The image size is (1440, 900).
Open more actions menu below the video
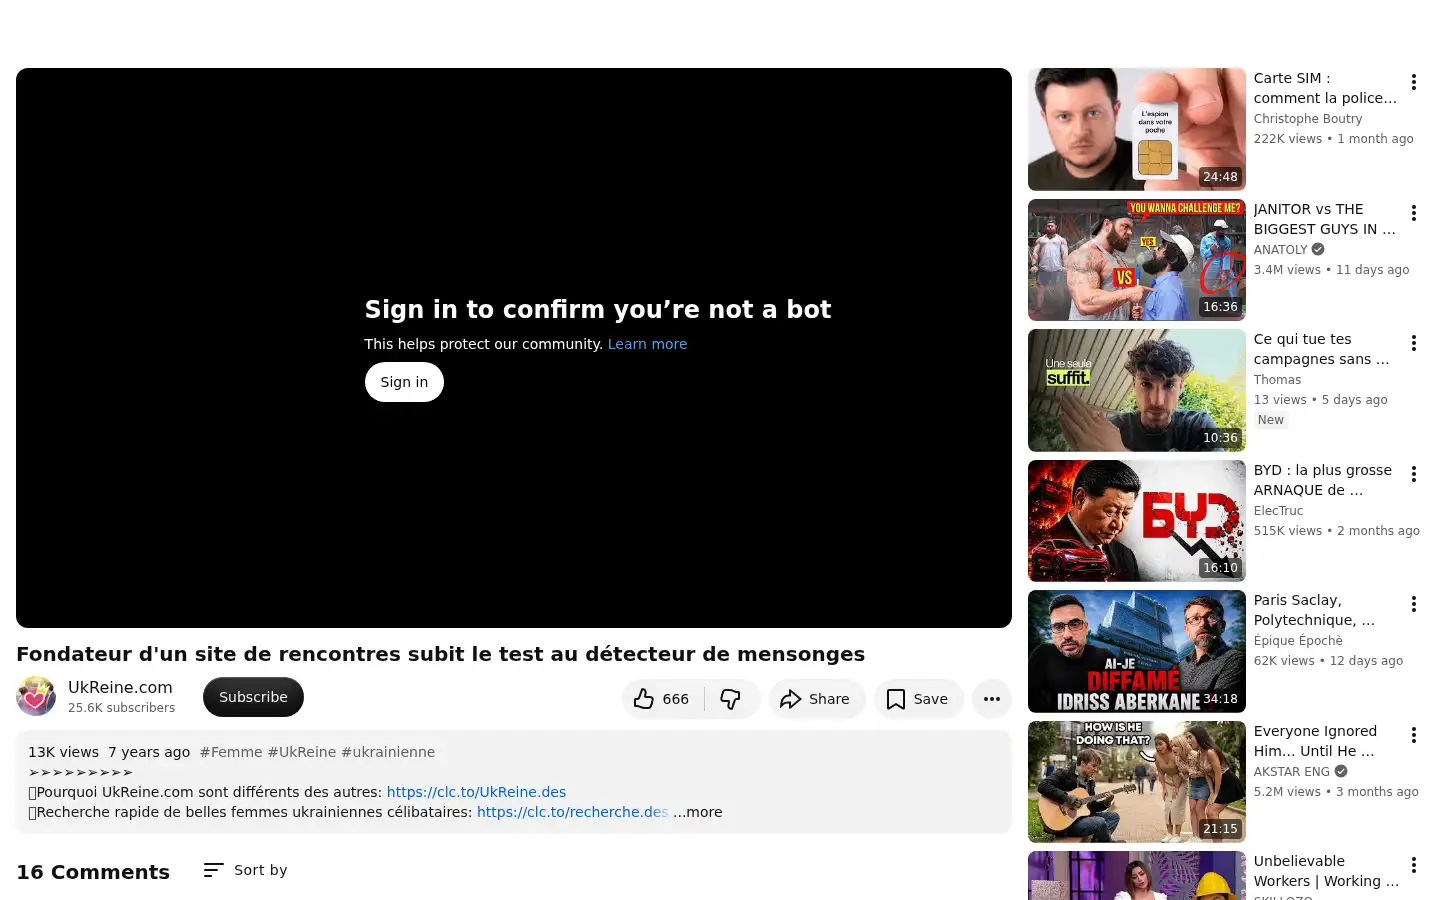(x=992, y=699)
